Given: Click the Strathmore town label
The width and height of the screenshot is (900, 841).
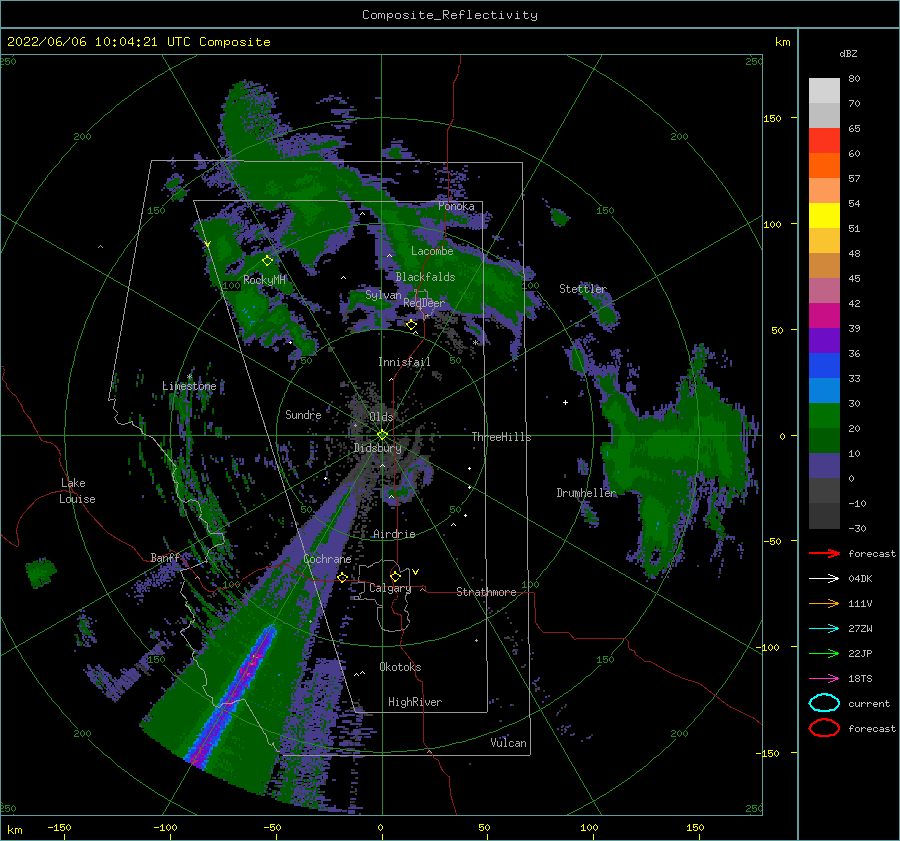Looking at the screenshot, I should pos(486,592).
